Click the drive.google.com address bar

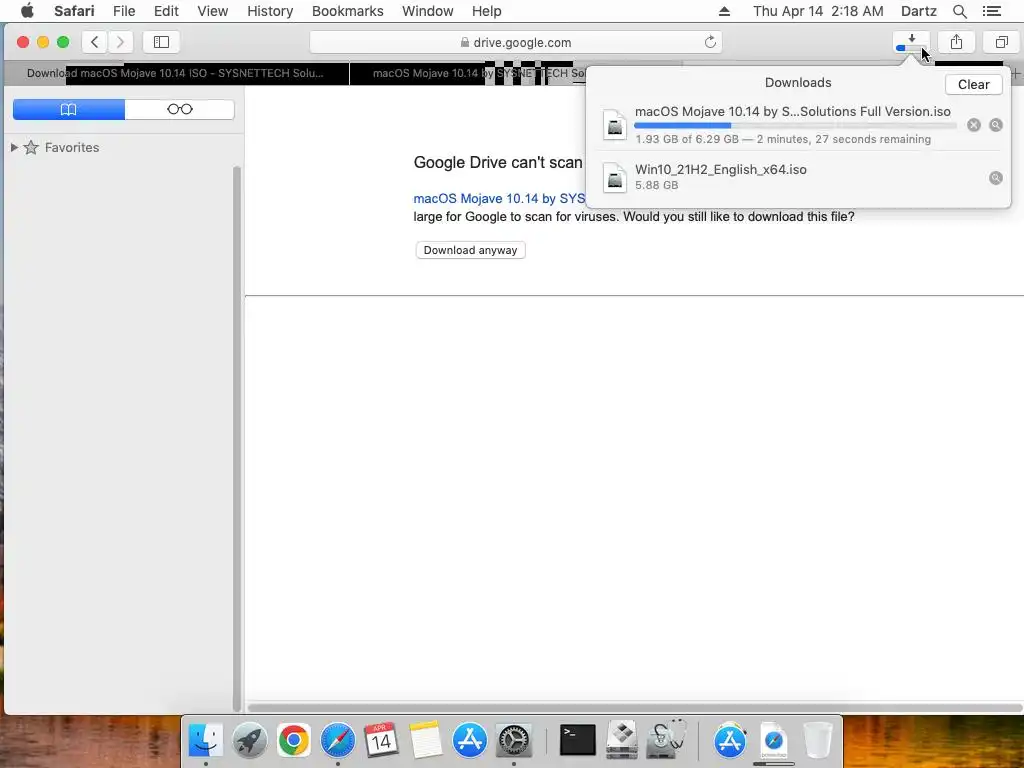click(x=515, y=42)
